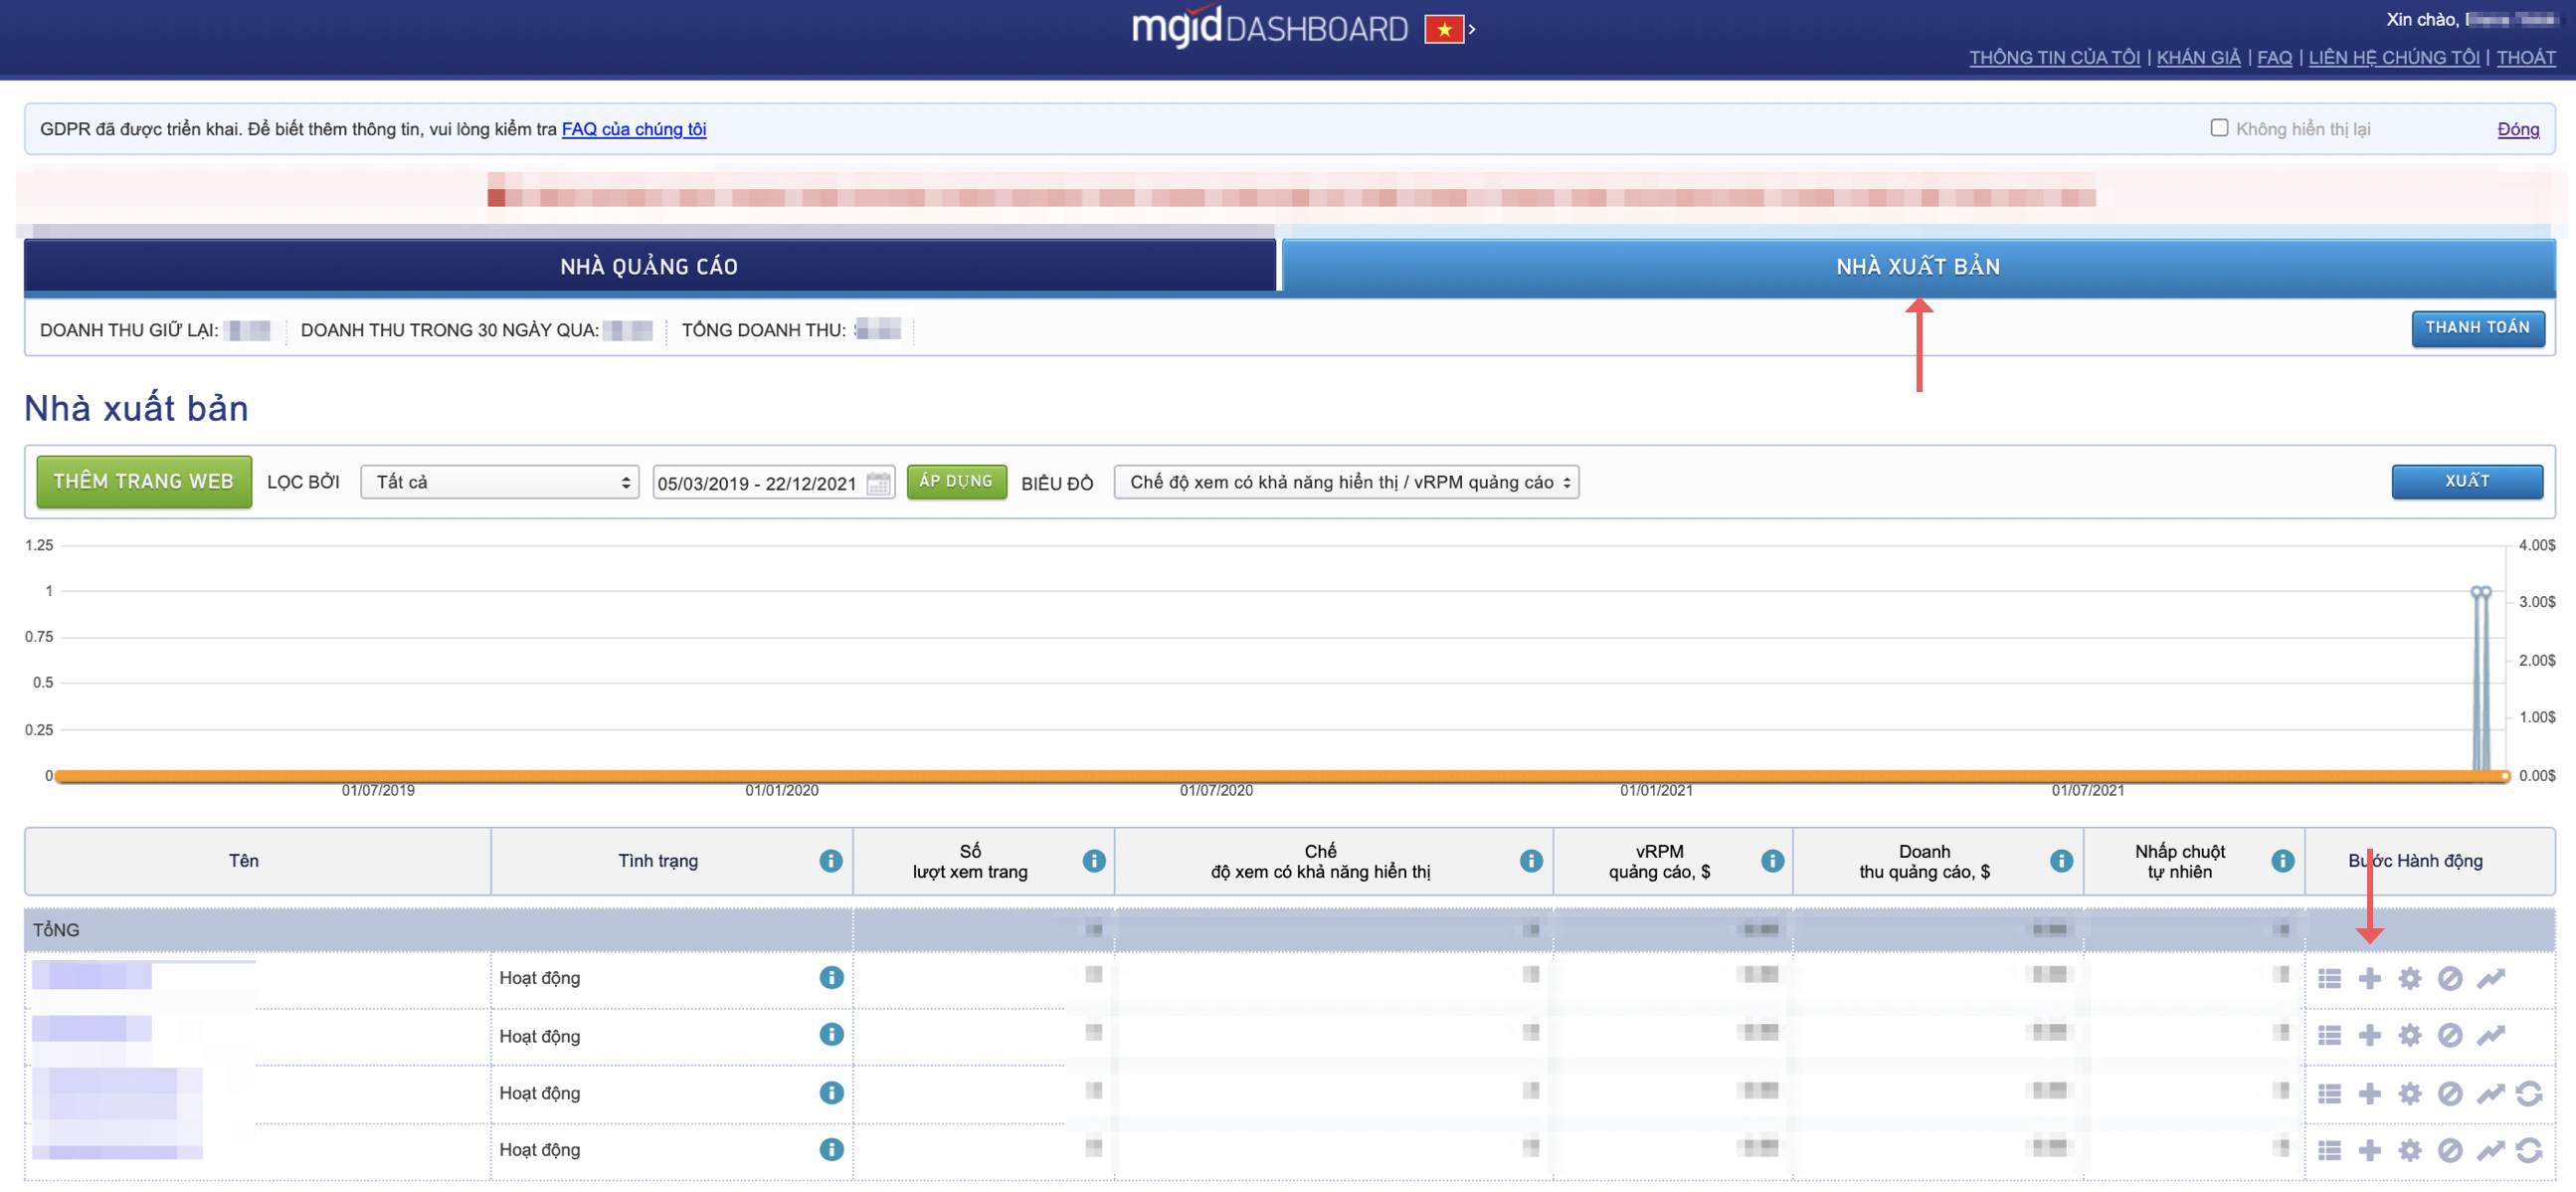Click info icon in Tình trạng column header
2576x1192 pixels.
[830, 860]
